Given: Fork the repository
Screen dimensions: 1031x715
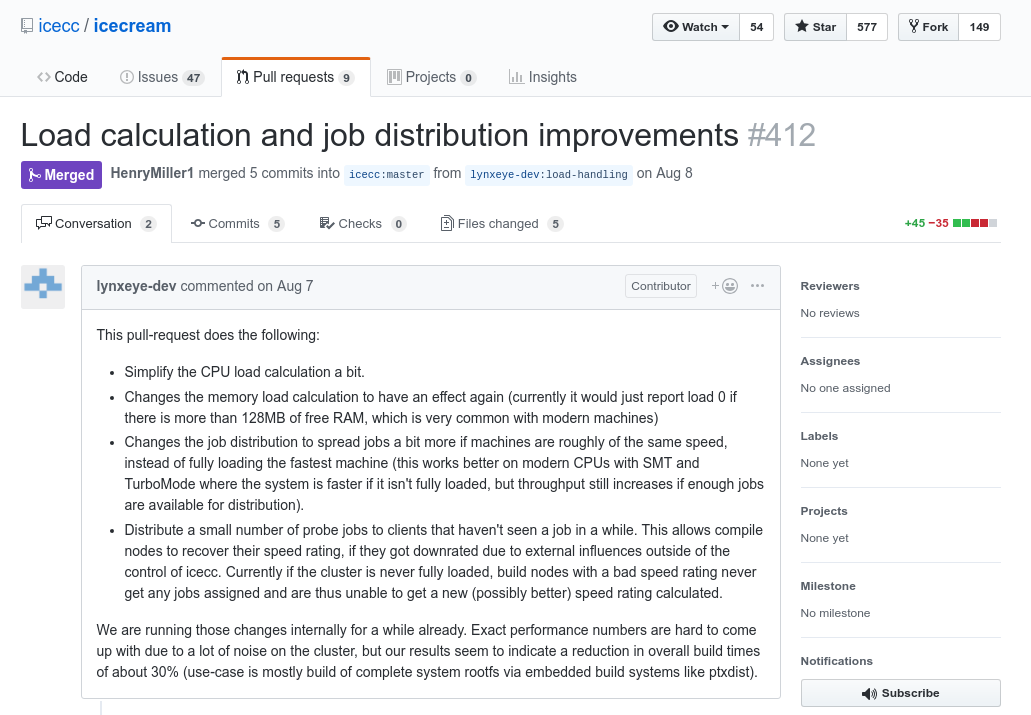Looking at the screenshot, I should pos(928,27).
